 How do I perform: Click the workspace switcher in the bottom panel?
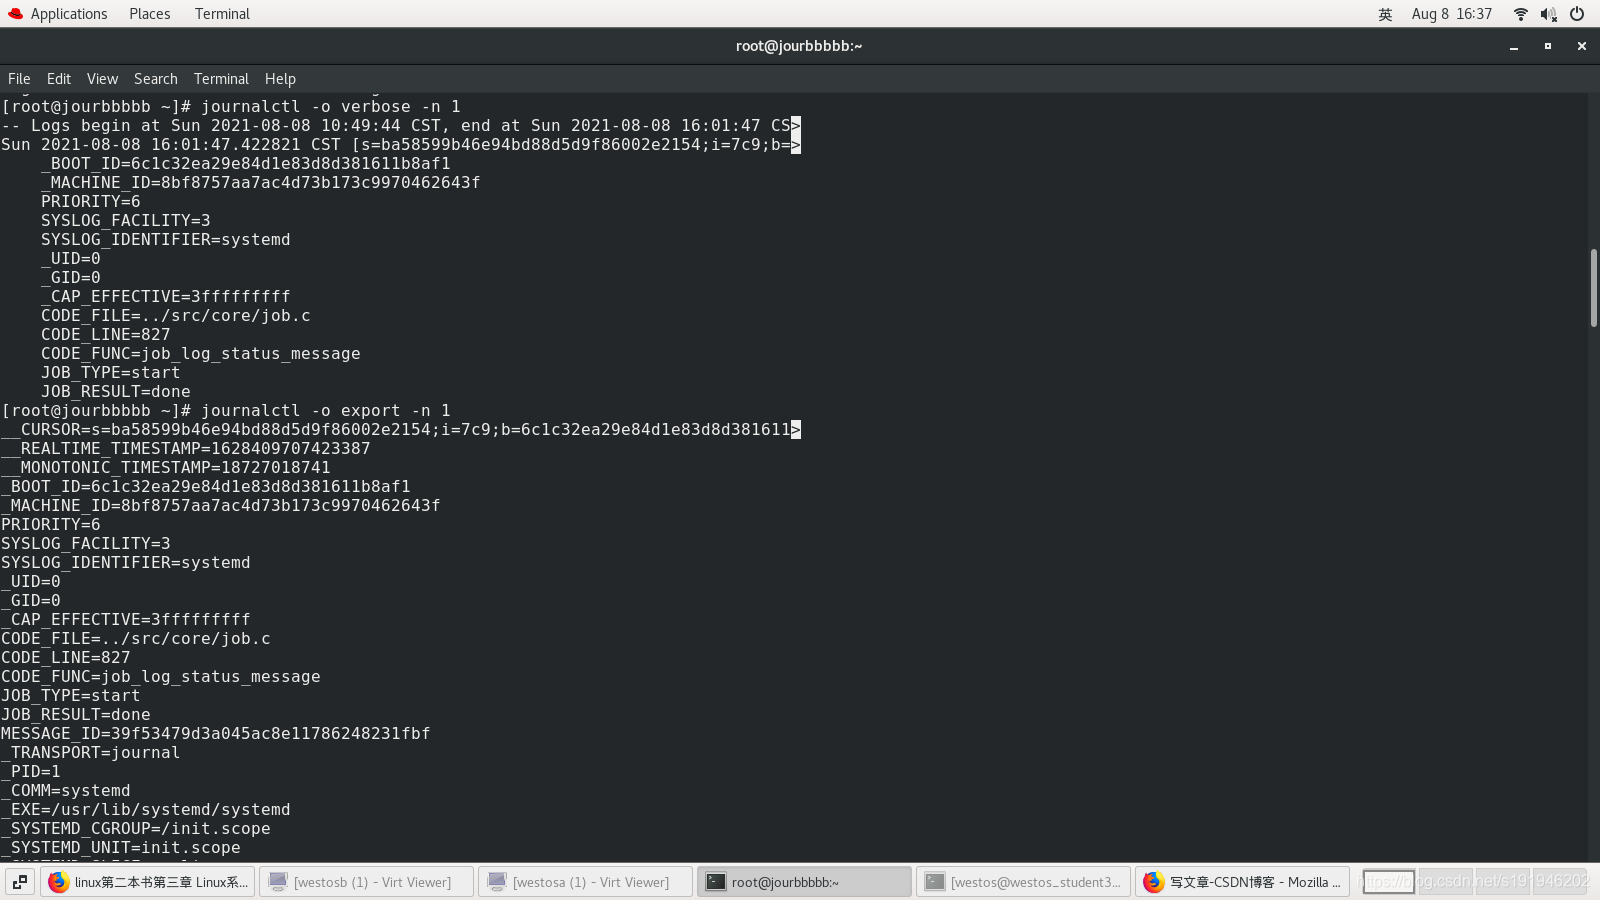coord(1475,882)
